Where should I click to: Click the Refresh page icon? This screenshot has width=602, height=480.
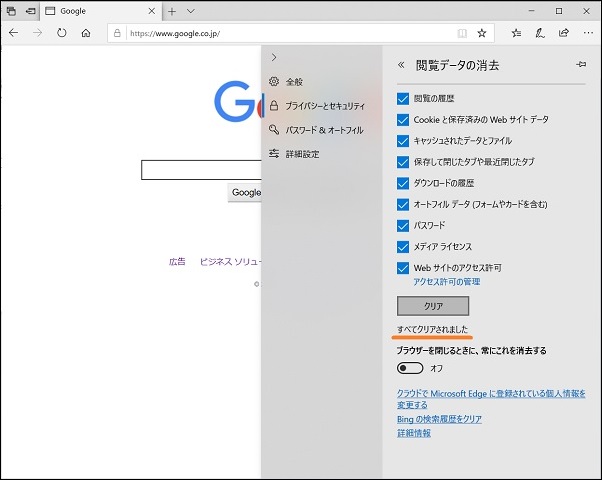tap(62, 33)
